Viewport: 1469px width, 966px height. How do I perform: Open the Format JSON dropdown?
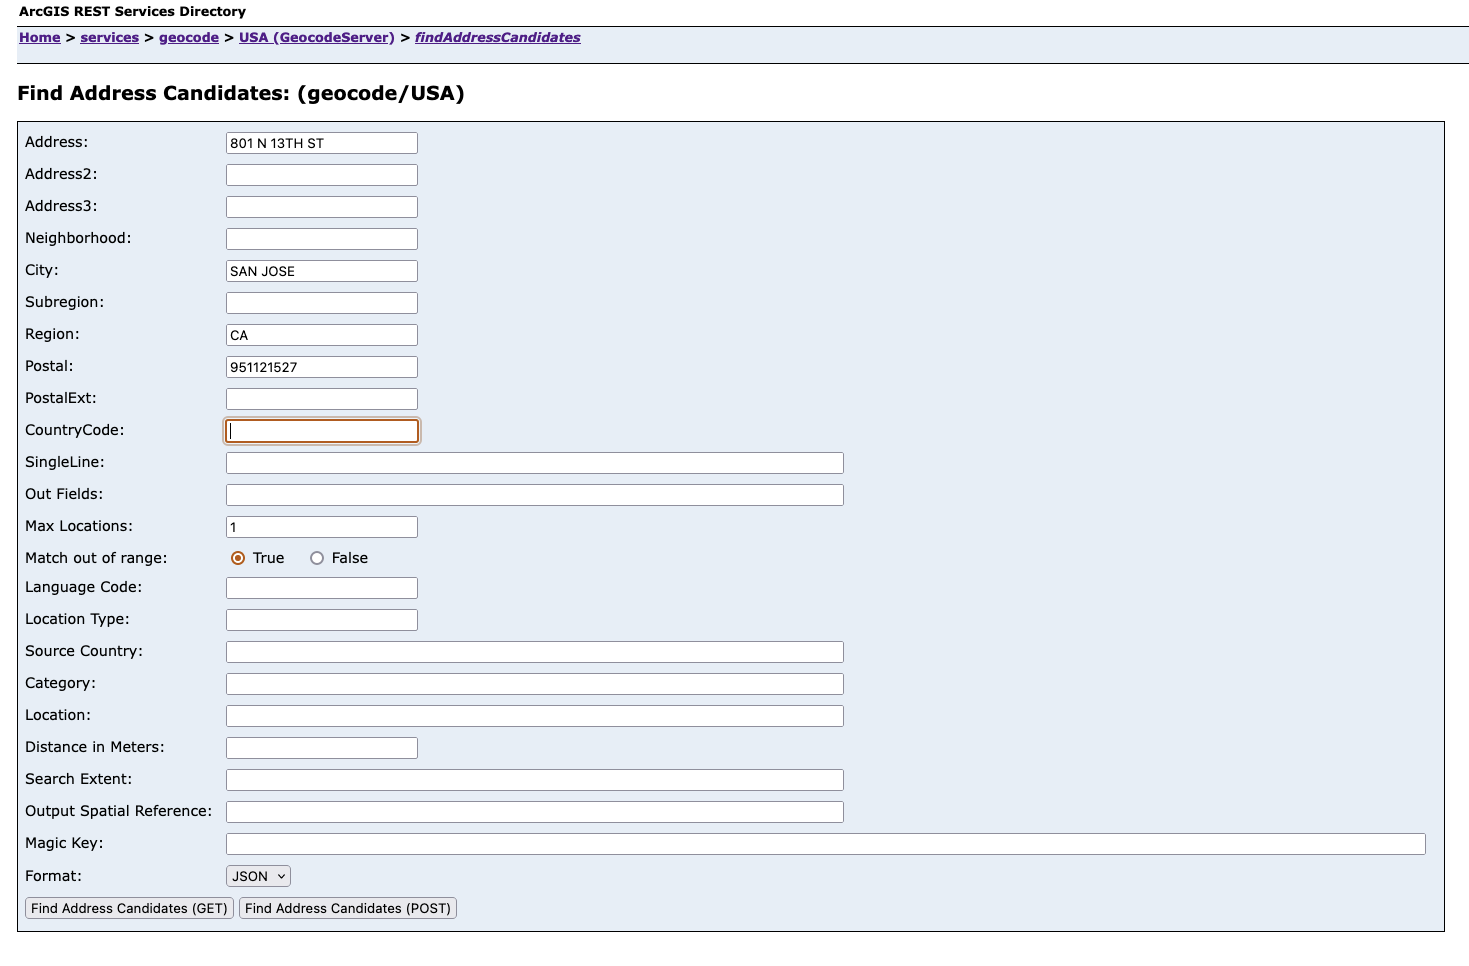[x=258, y=876]
